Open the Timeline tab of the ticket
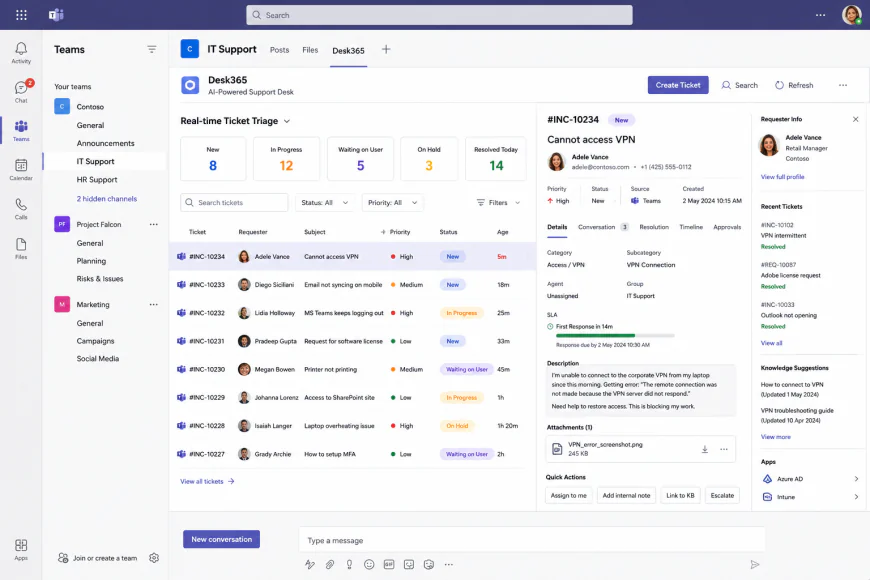The image size is (870, 580). click(x=691, y=227)
